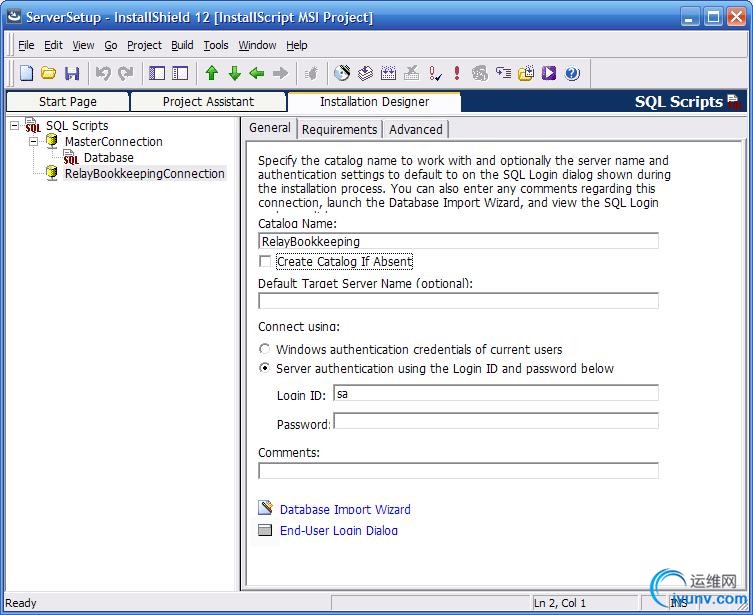Screen dimensions: 753x615
Task: Select the Database script tree item
Action: click(109, 157)
